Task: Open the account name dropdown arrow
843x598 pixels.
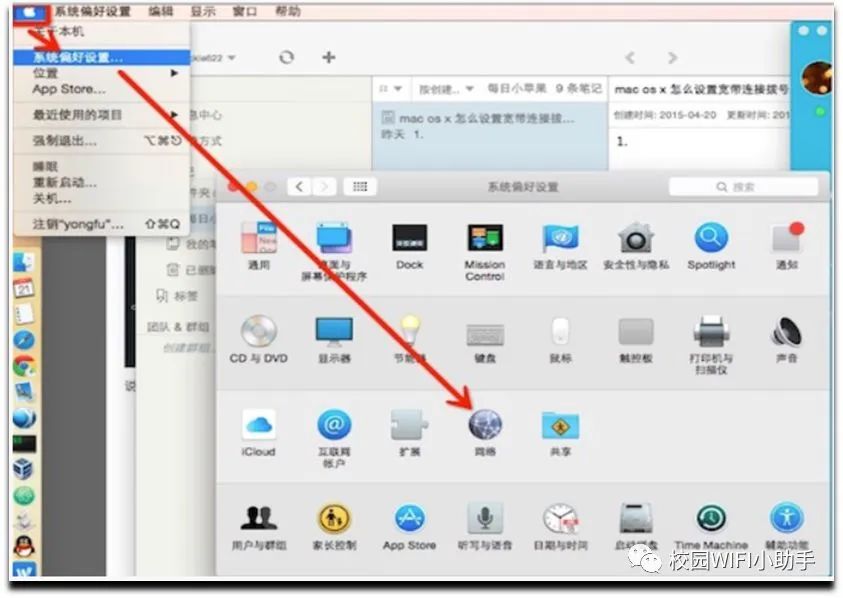Action: 231,58
